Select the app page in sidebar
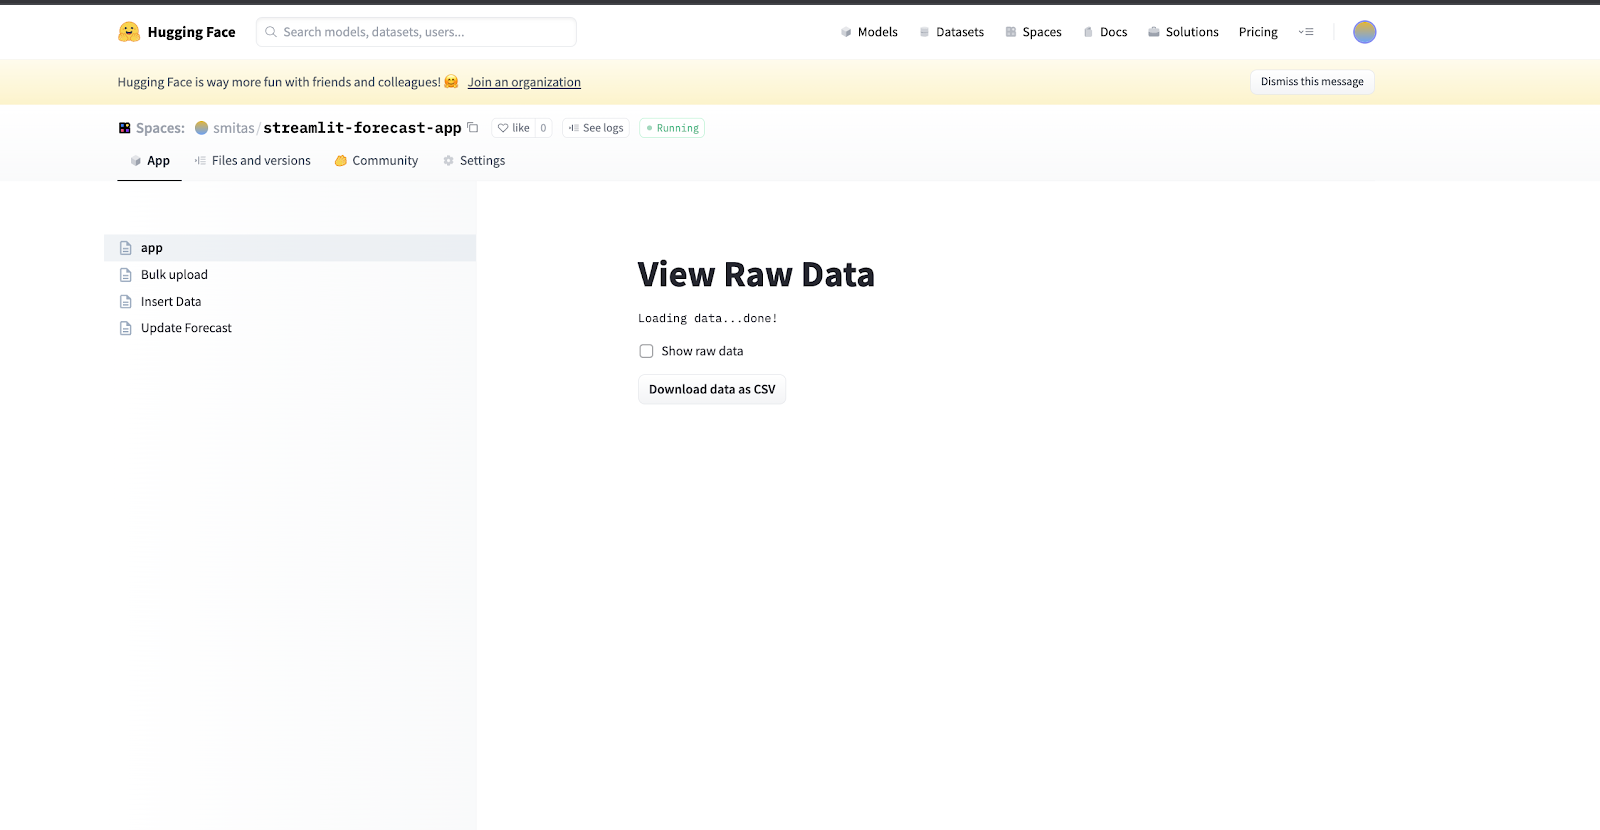The height and width of the screenshot is (830, 1600). click(290, 248)
